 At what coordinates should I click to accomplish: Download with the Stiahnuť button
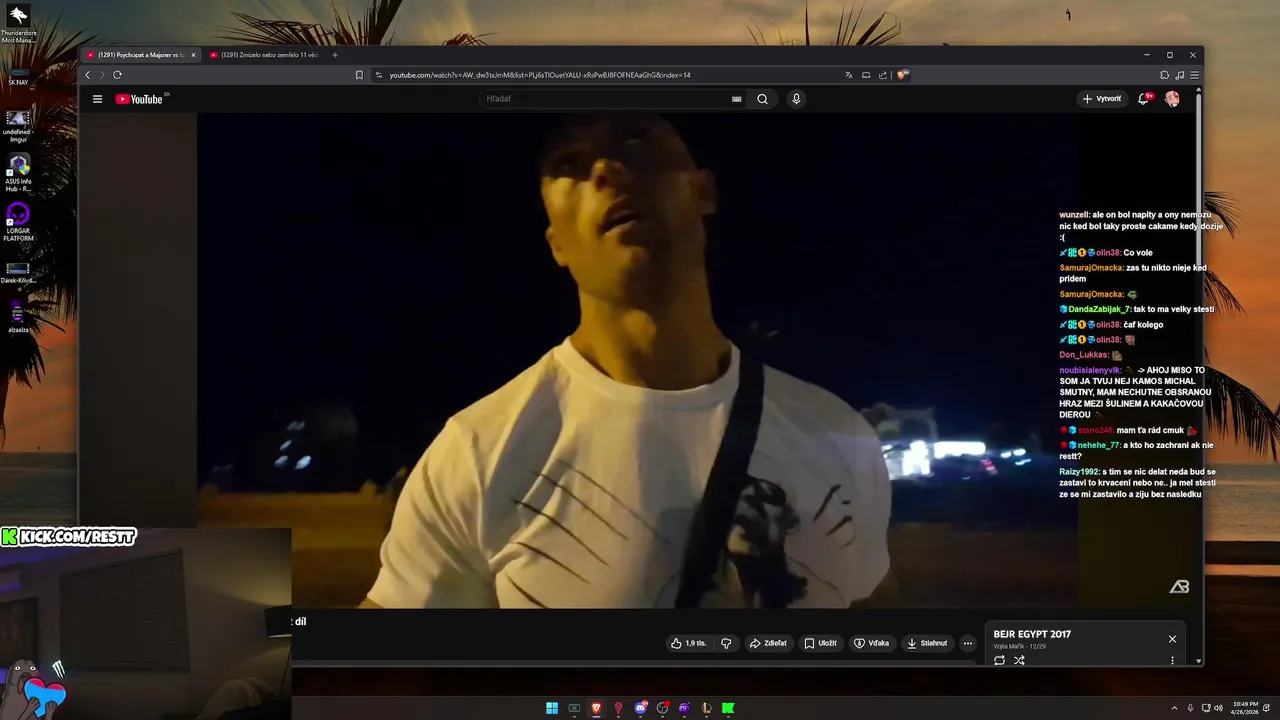pyautogui.click(x=927, y=643)
